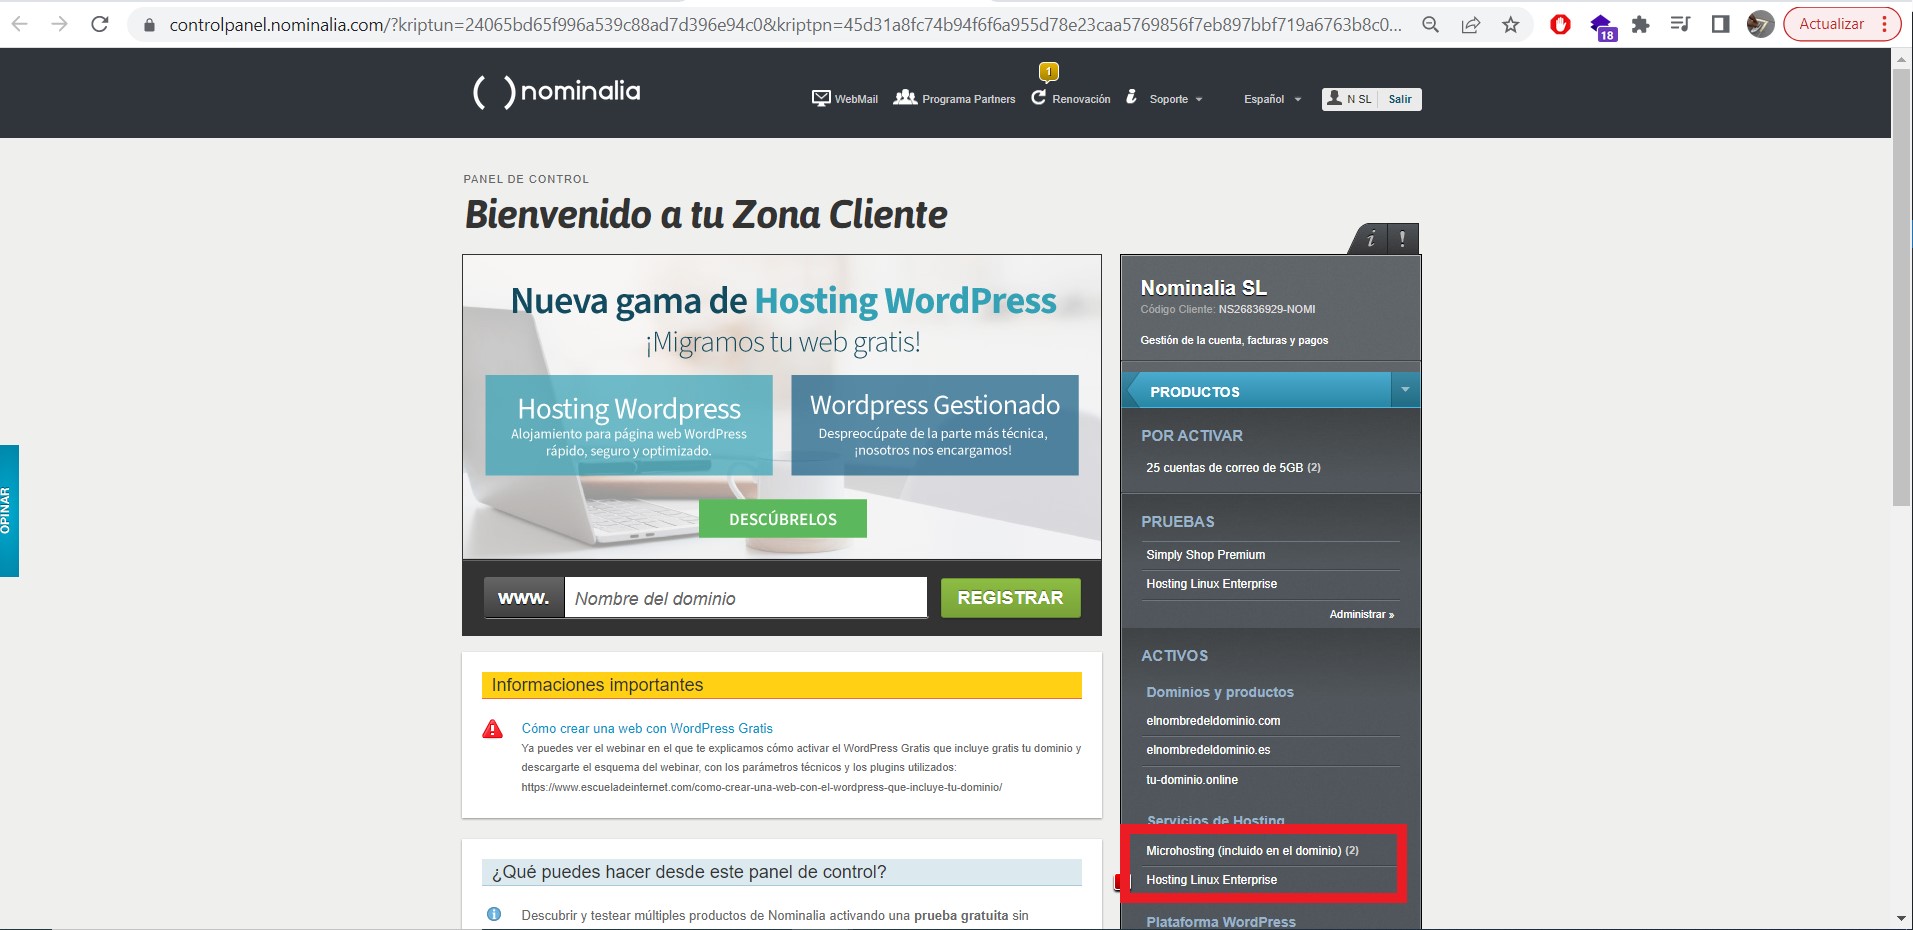
Task: Click the Actualizar update button
Action: 1831,24
